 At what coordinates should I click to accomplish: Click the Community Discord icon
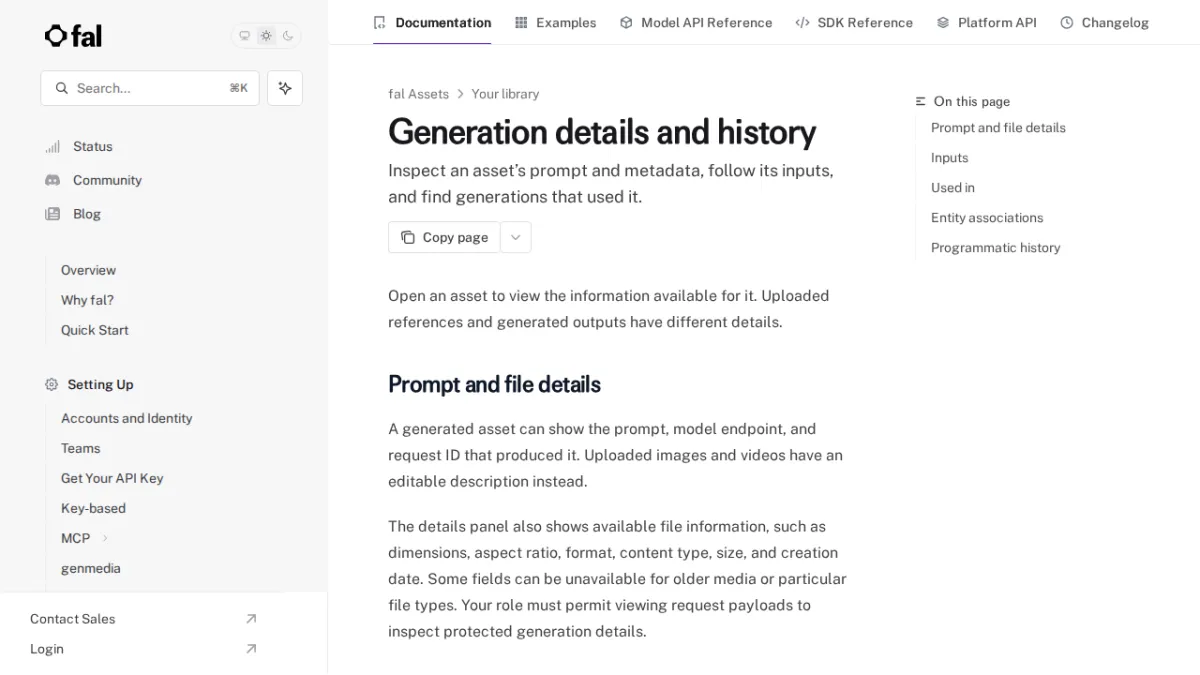52,180
